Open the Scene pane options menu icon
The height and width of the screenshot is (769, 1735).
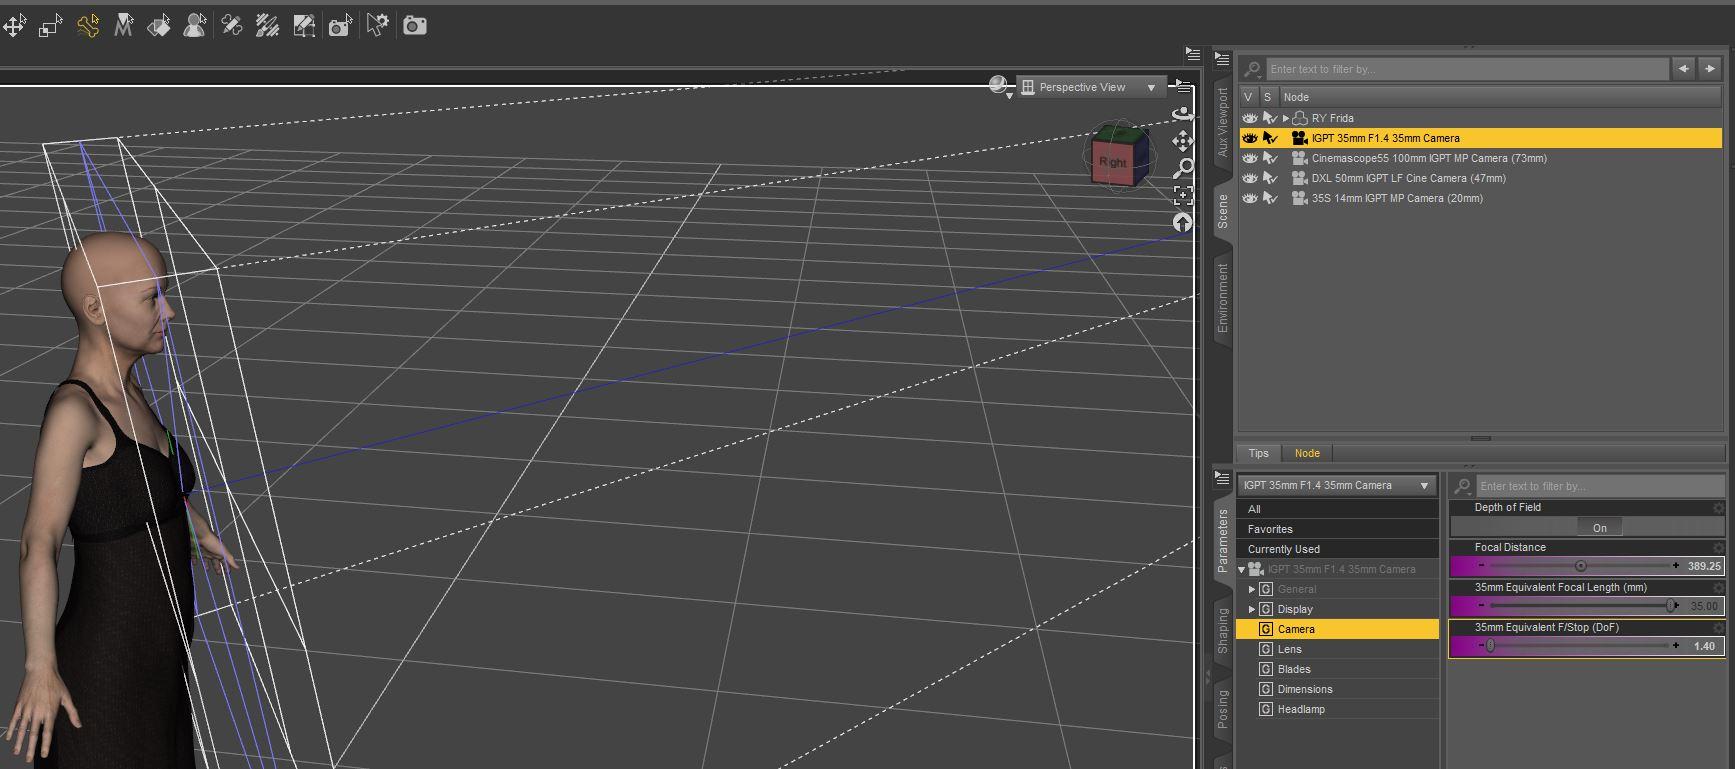pos(1222,59)
